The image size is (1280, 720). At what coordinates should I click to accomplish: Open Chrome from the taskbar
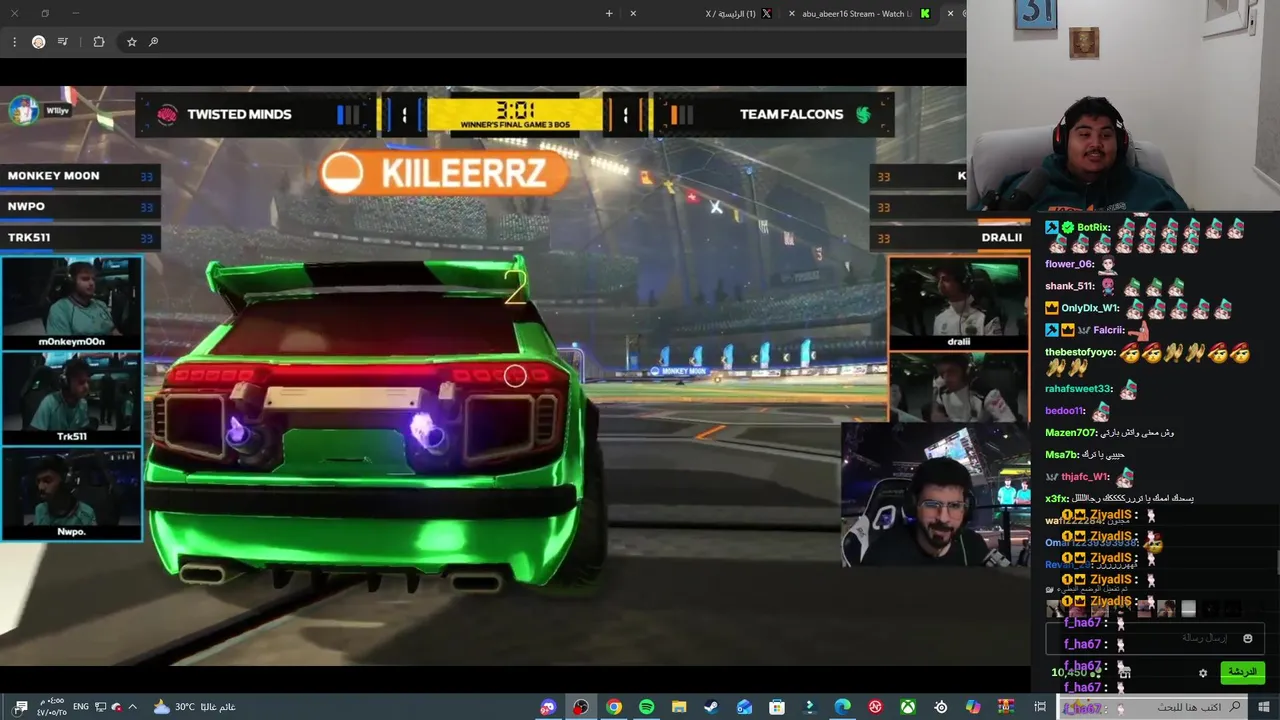point(614,707)
